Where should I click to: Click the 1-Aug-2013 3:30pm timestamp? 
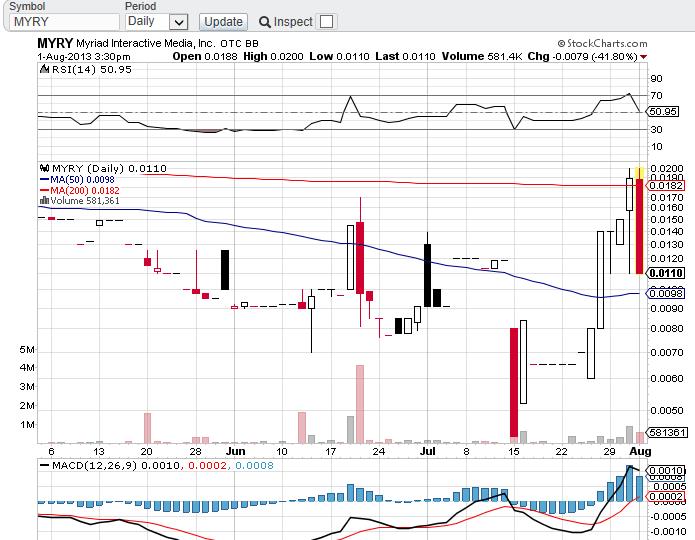[x=84, y=57]
